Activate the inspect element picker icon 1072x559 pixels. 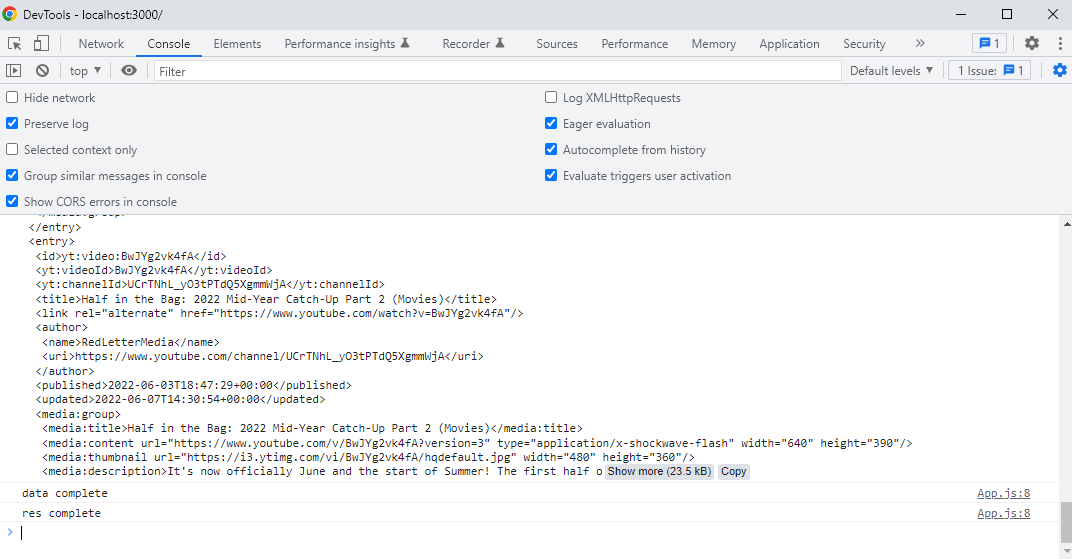pos(14,44)
